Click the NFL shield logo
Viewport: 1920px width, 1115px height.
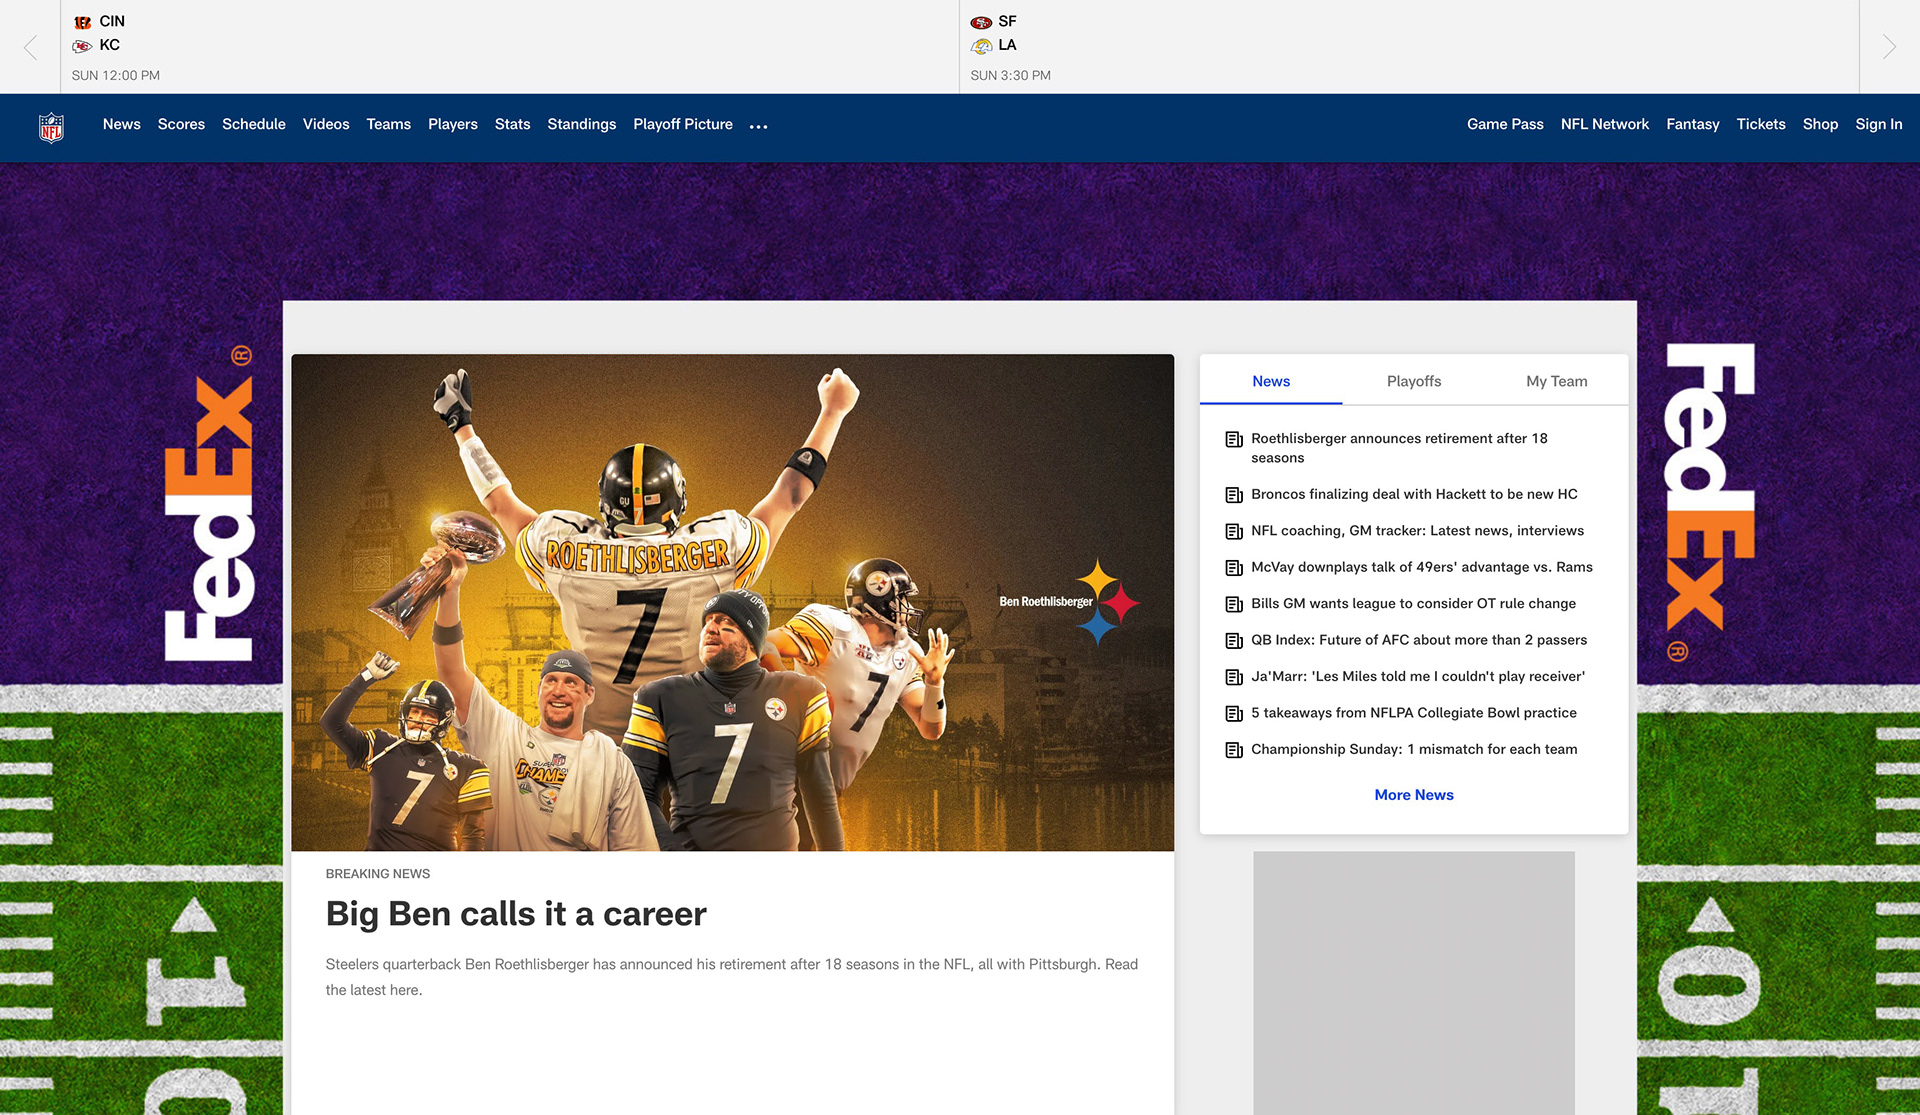(x=51, y=127)
